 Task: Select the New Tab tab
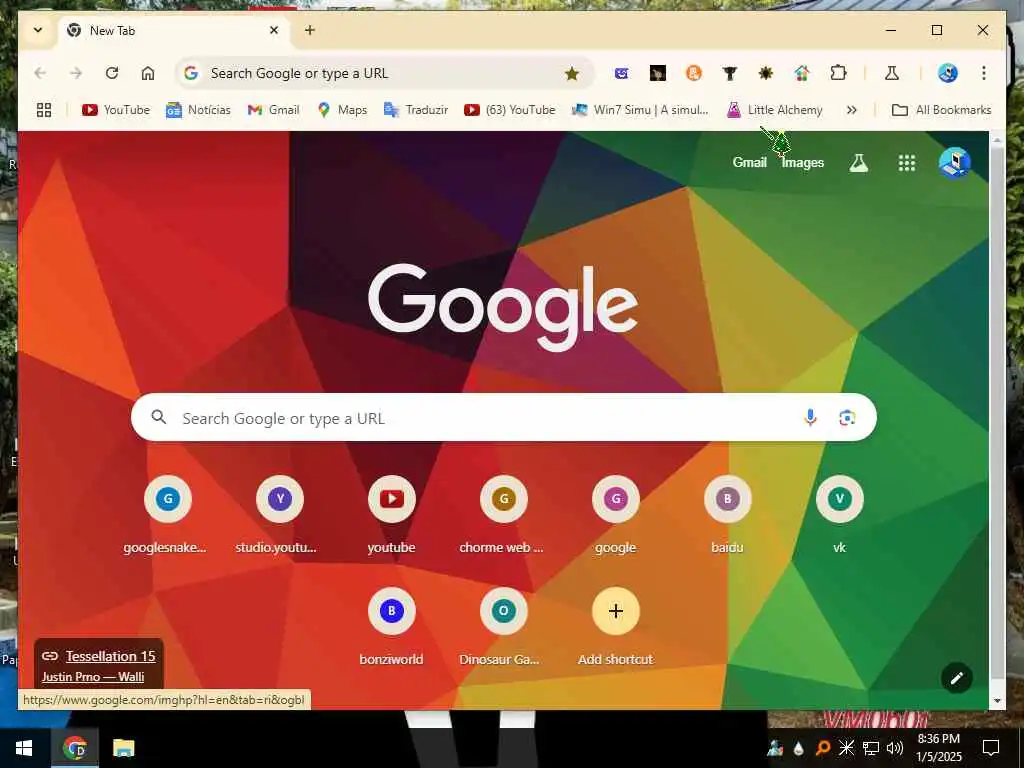click(174, 31)
